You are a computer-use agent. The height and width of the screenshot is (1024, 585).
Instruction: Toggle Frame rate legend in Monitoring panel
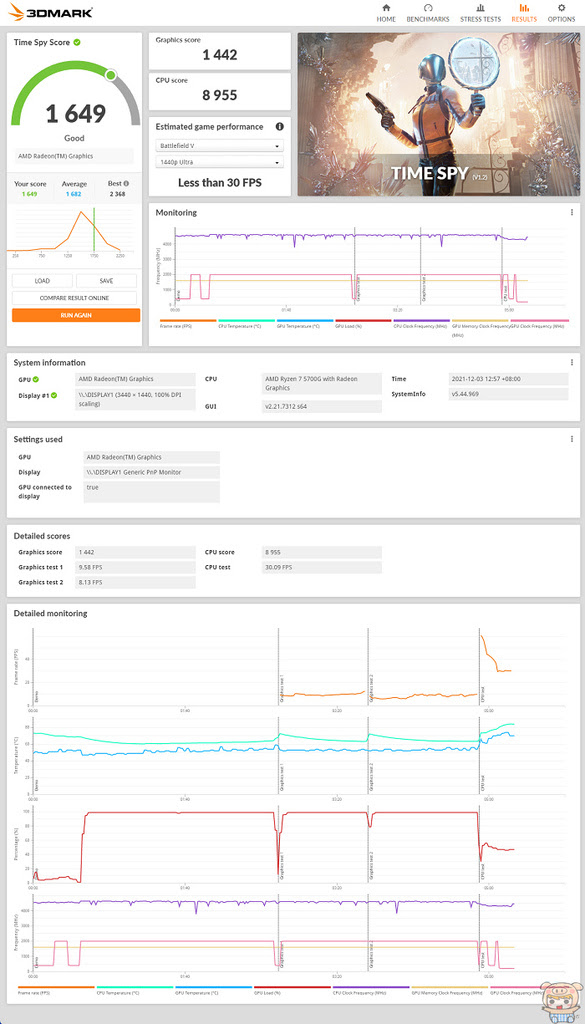coord(187,323)
